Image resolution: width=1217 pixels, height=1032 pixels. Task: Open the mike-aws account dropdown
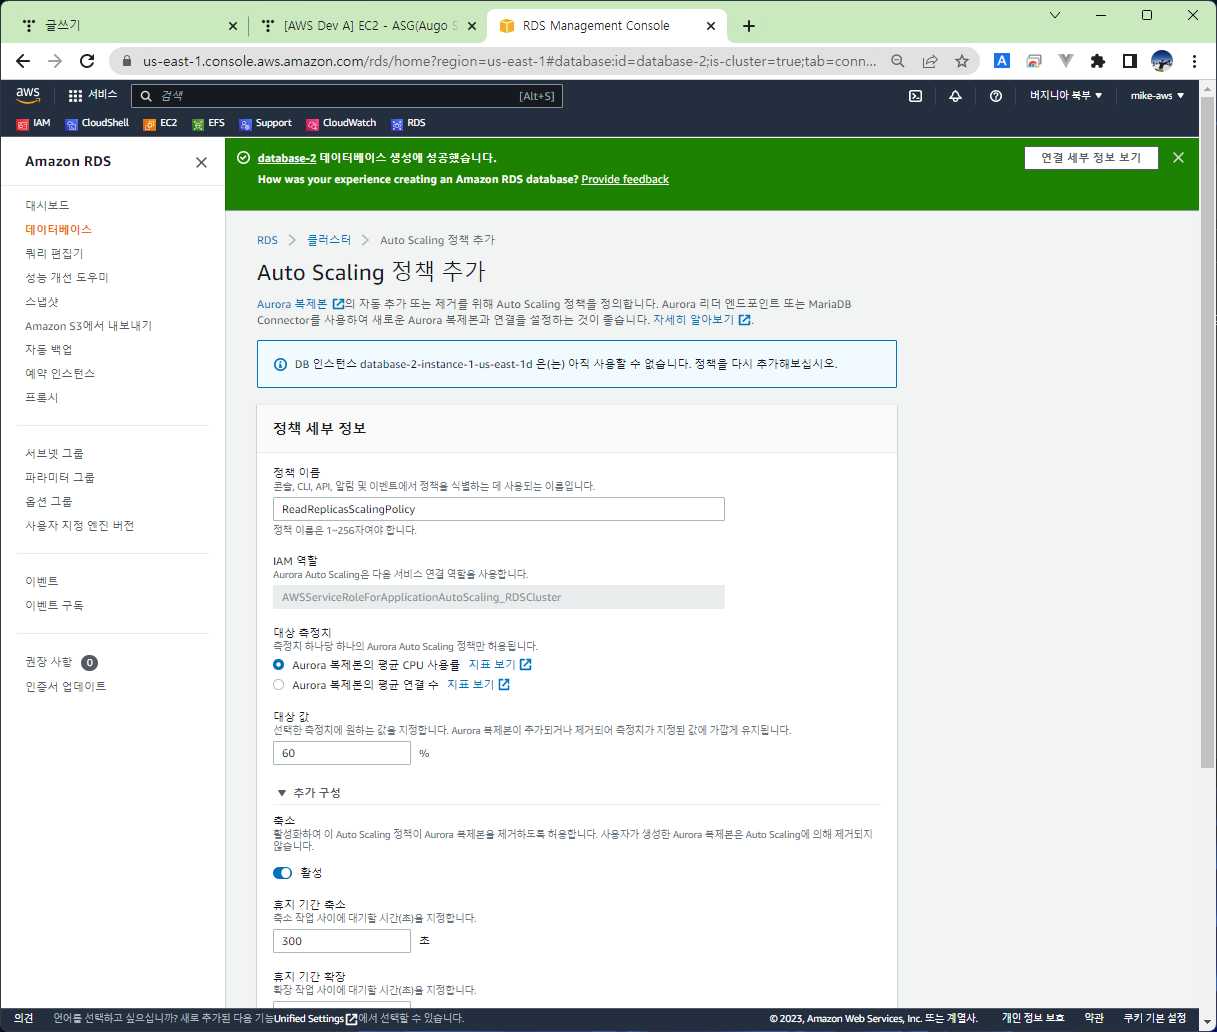coord(1157,96)
